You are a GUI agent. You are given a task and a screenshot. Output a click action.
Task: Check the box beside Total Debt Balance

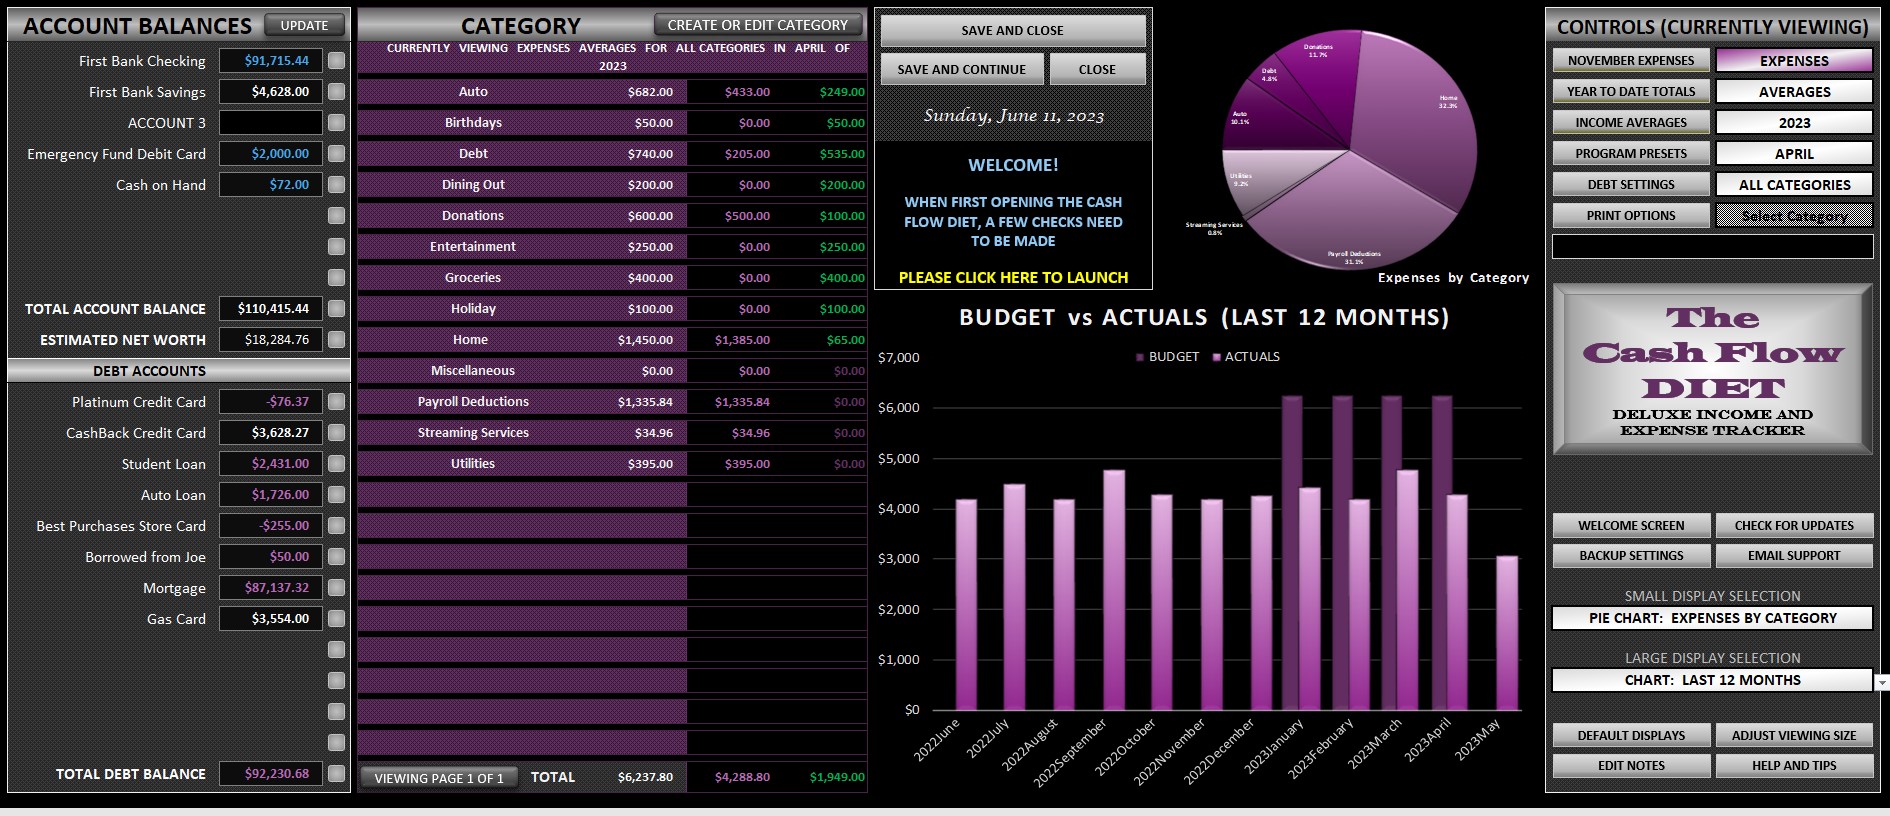(337, 774)
